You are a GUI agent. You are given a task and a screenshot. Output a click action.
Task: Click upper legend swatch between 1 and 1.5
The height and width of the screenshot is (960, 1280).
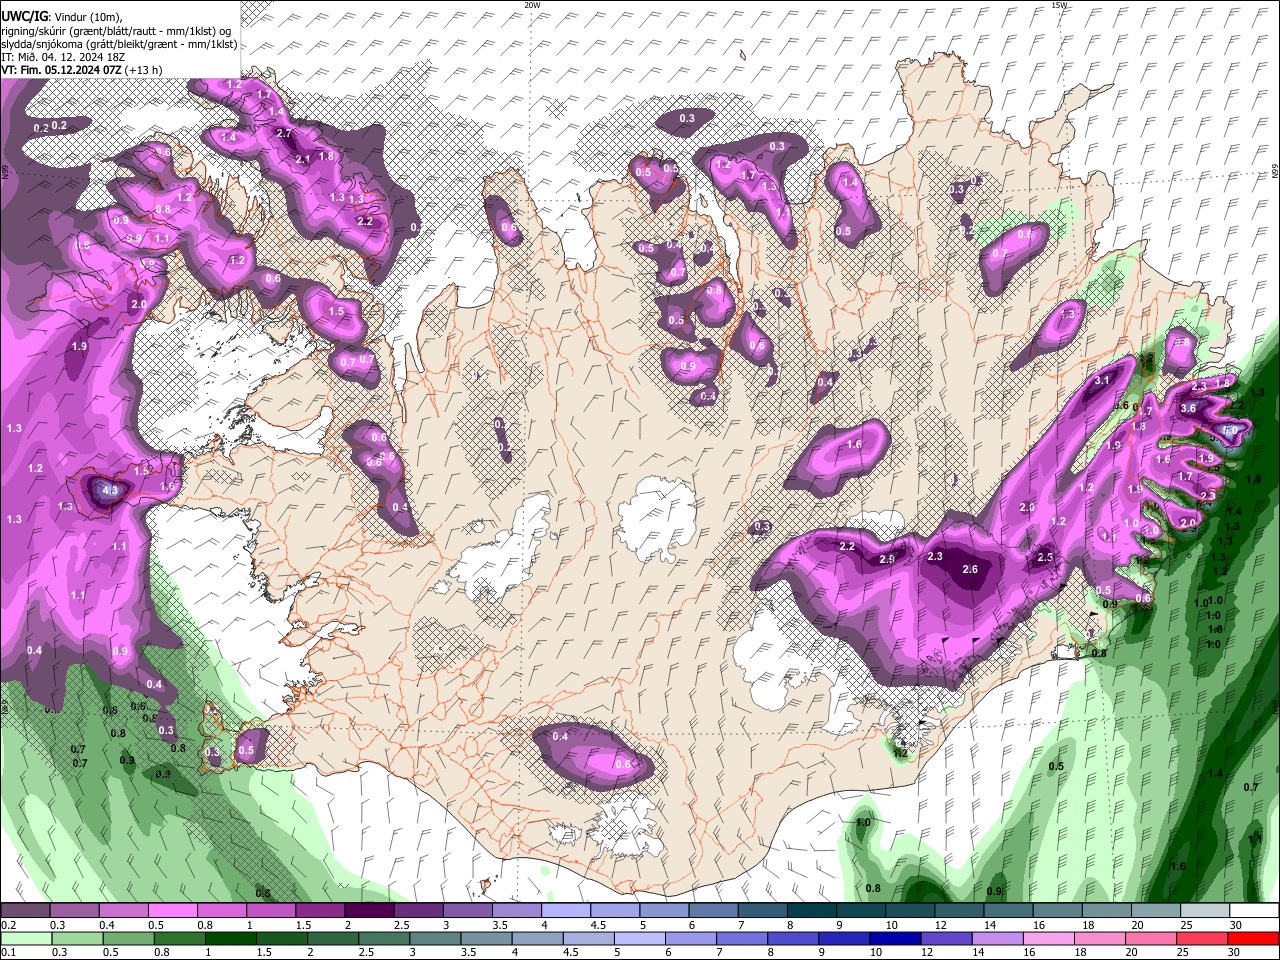(x=271, y=911)
